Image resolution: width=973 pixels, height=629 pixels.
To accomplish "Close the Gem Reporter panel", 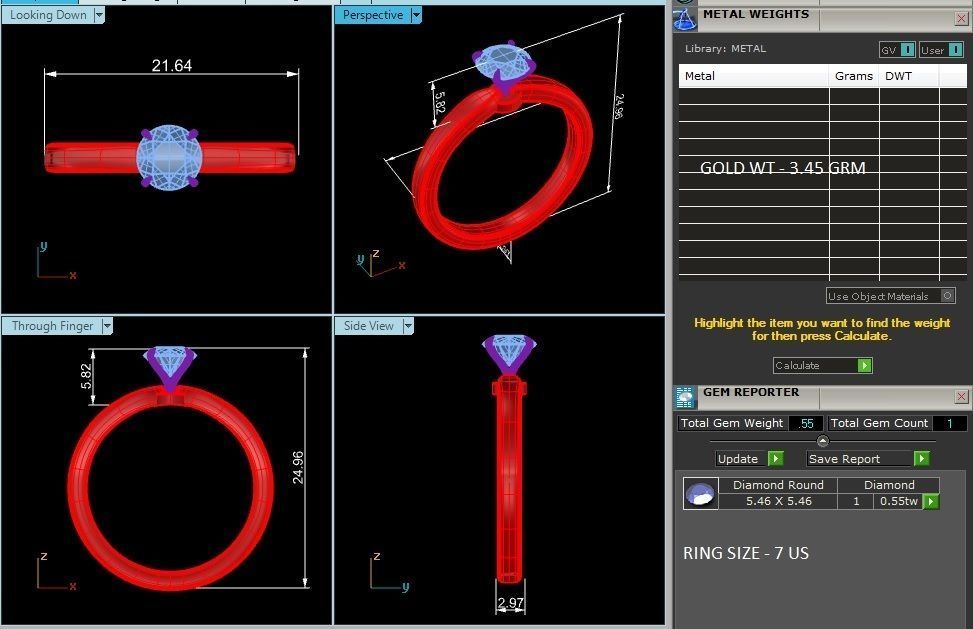I will pyautogui.click(x=961, y=397).
